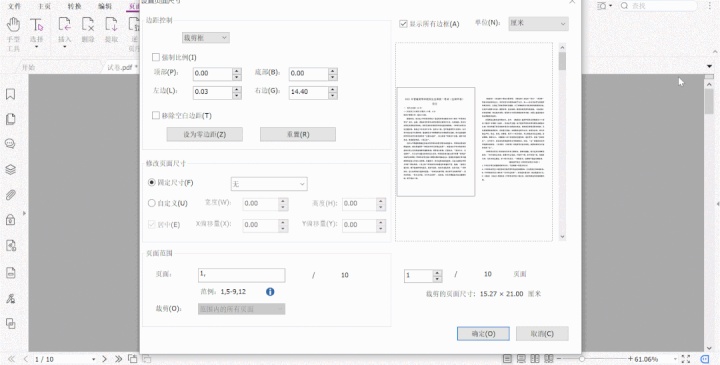Open the 裁剪框 box type dropdown
The image size is (720, 365).
[206, 38]
